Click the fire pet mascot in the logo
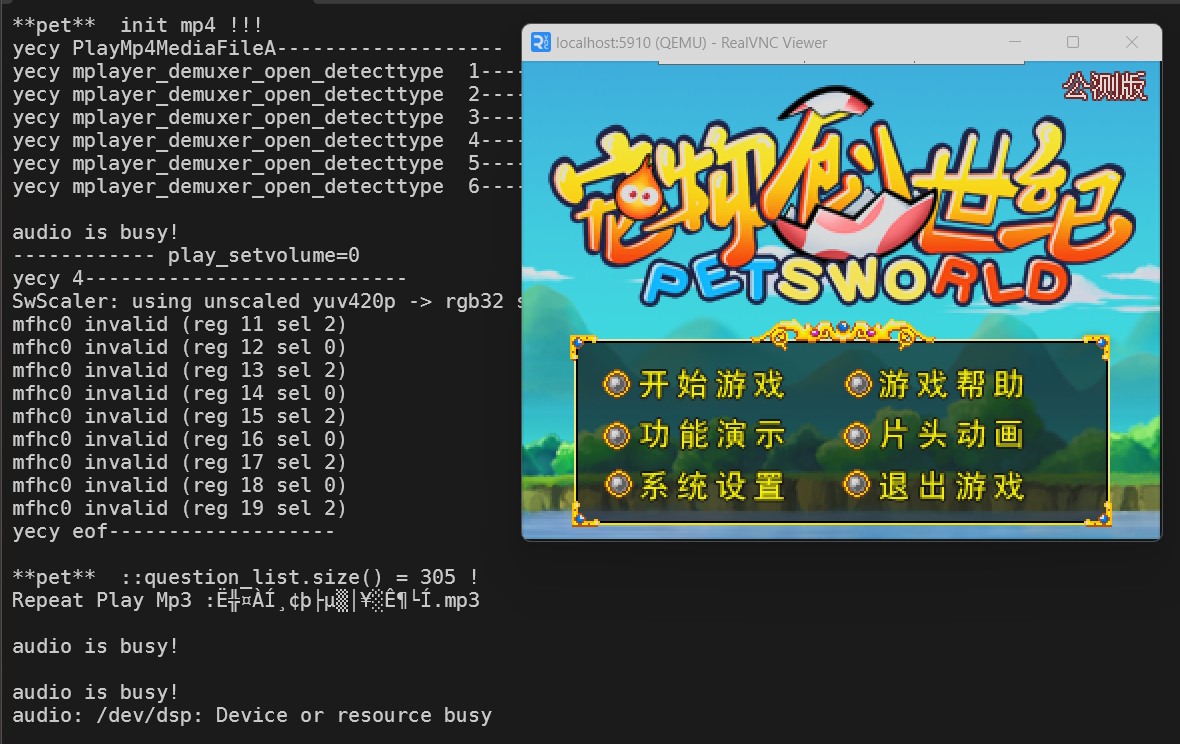 [x=639, y=194]
